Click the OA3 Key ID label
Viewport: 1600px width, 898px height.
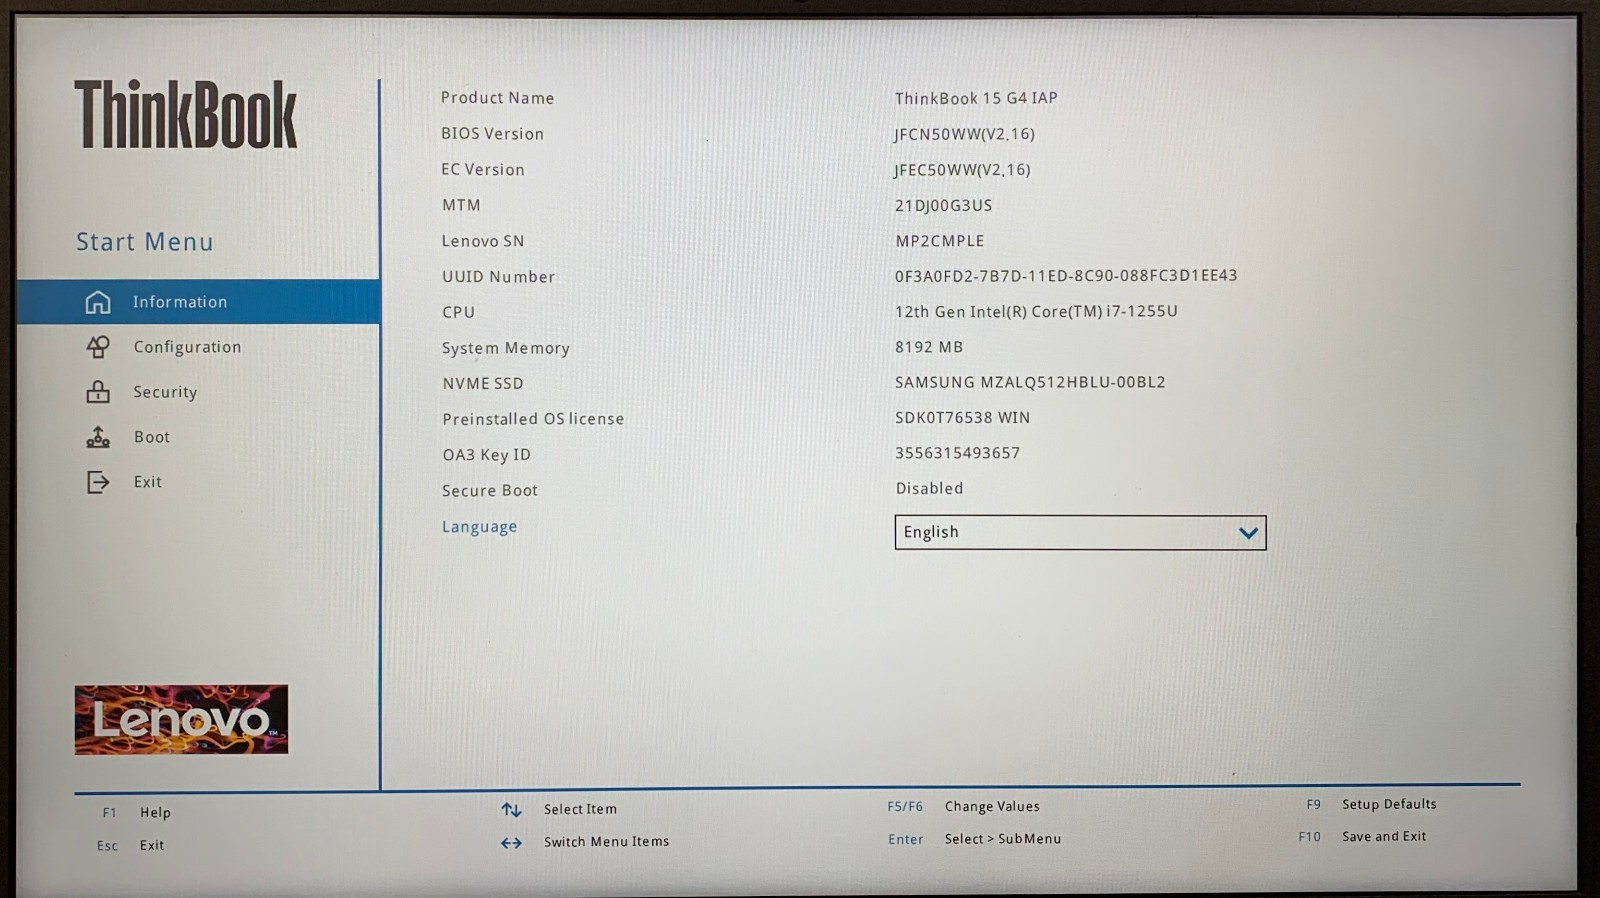click(x=486, y=455)
